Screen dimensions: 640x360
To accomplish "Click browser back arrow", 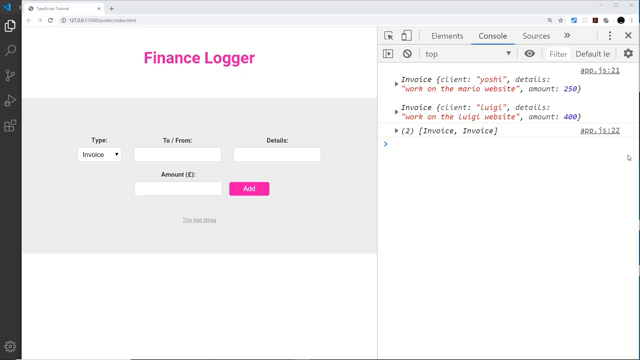I will click(x=29, y=20).
